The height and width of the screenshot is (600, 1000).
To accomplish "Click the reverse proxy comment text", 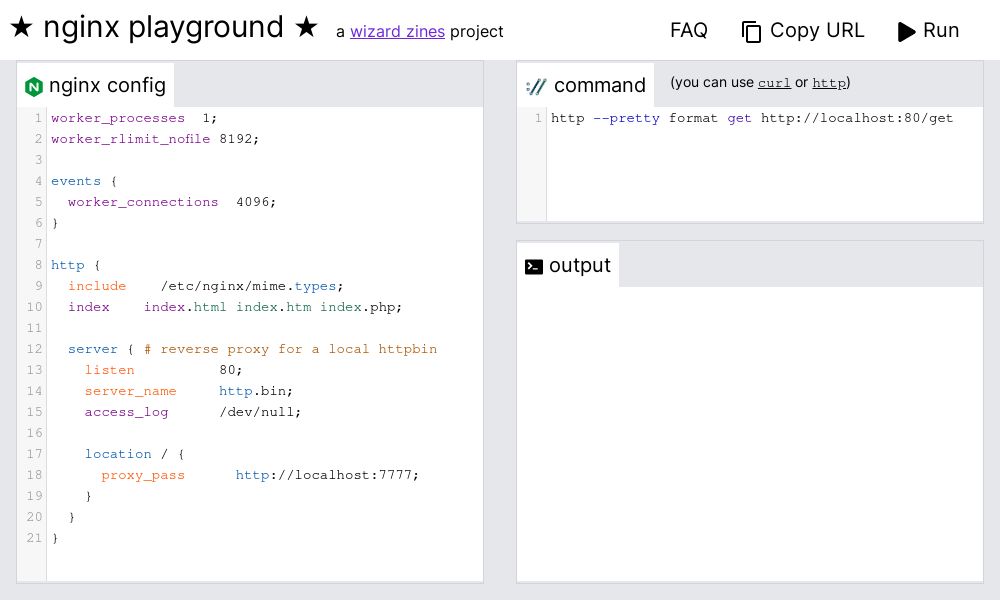I will pos(291,349).
